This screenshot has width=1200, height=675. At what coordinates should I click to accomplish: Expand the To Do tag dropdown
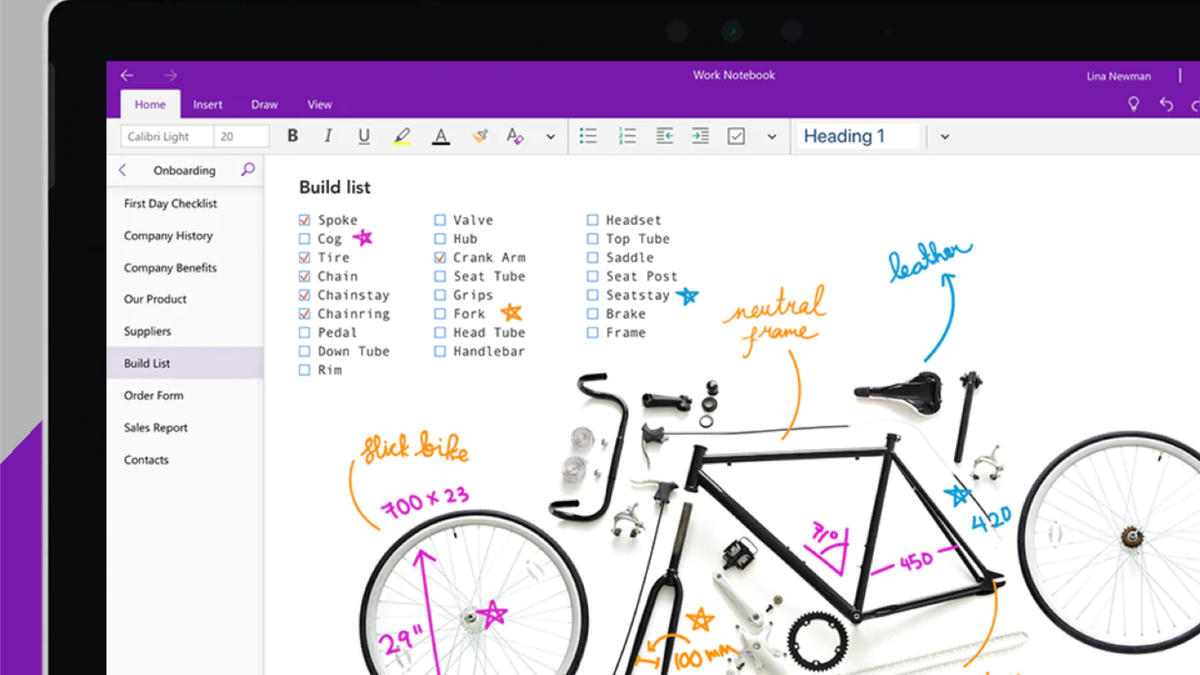(772, 135)
